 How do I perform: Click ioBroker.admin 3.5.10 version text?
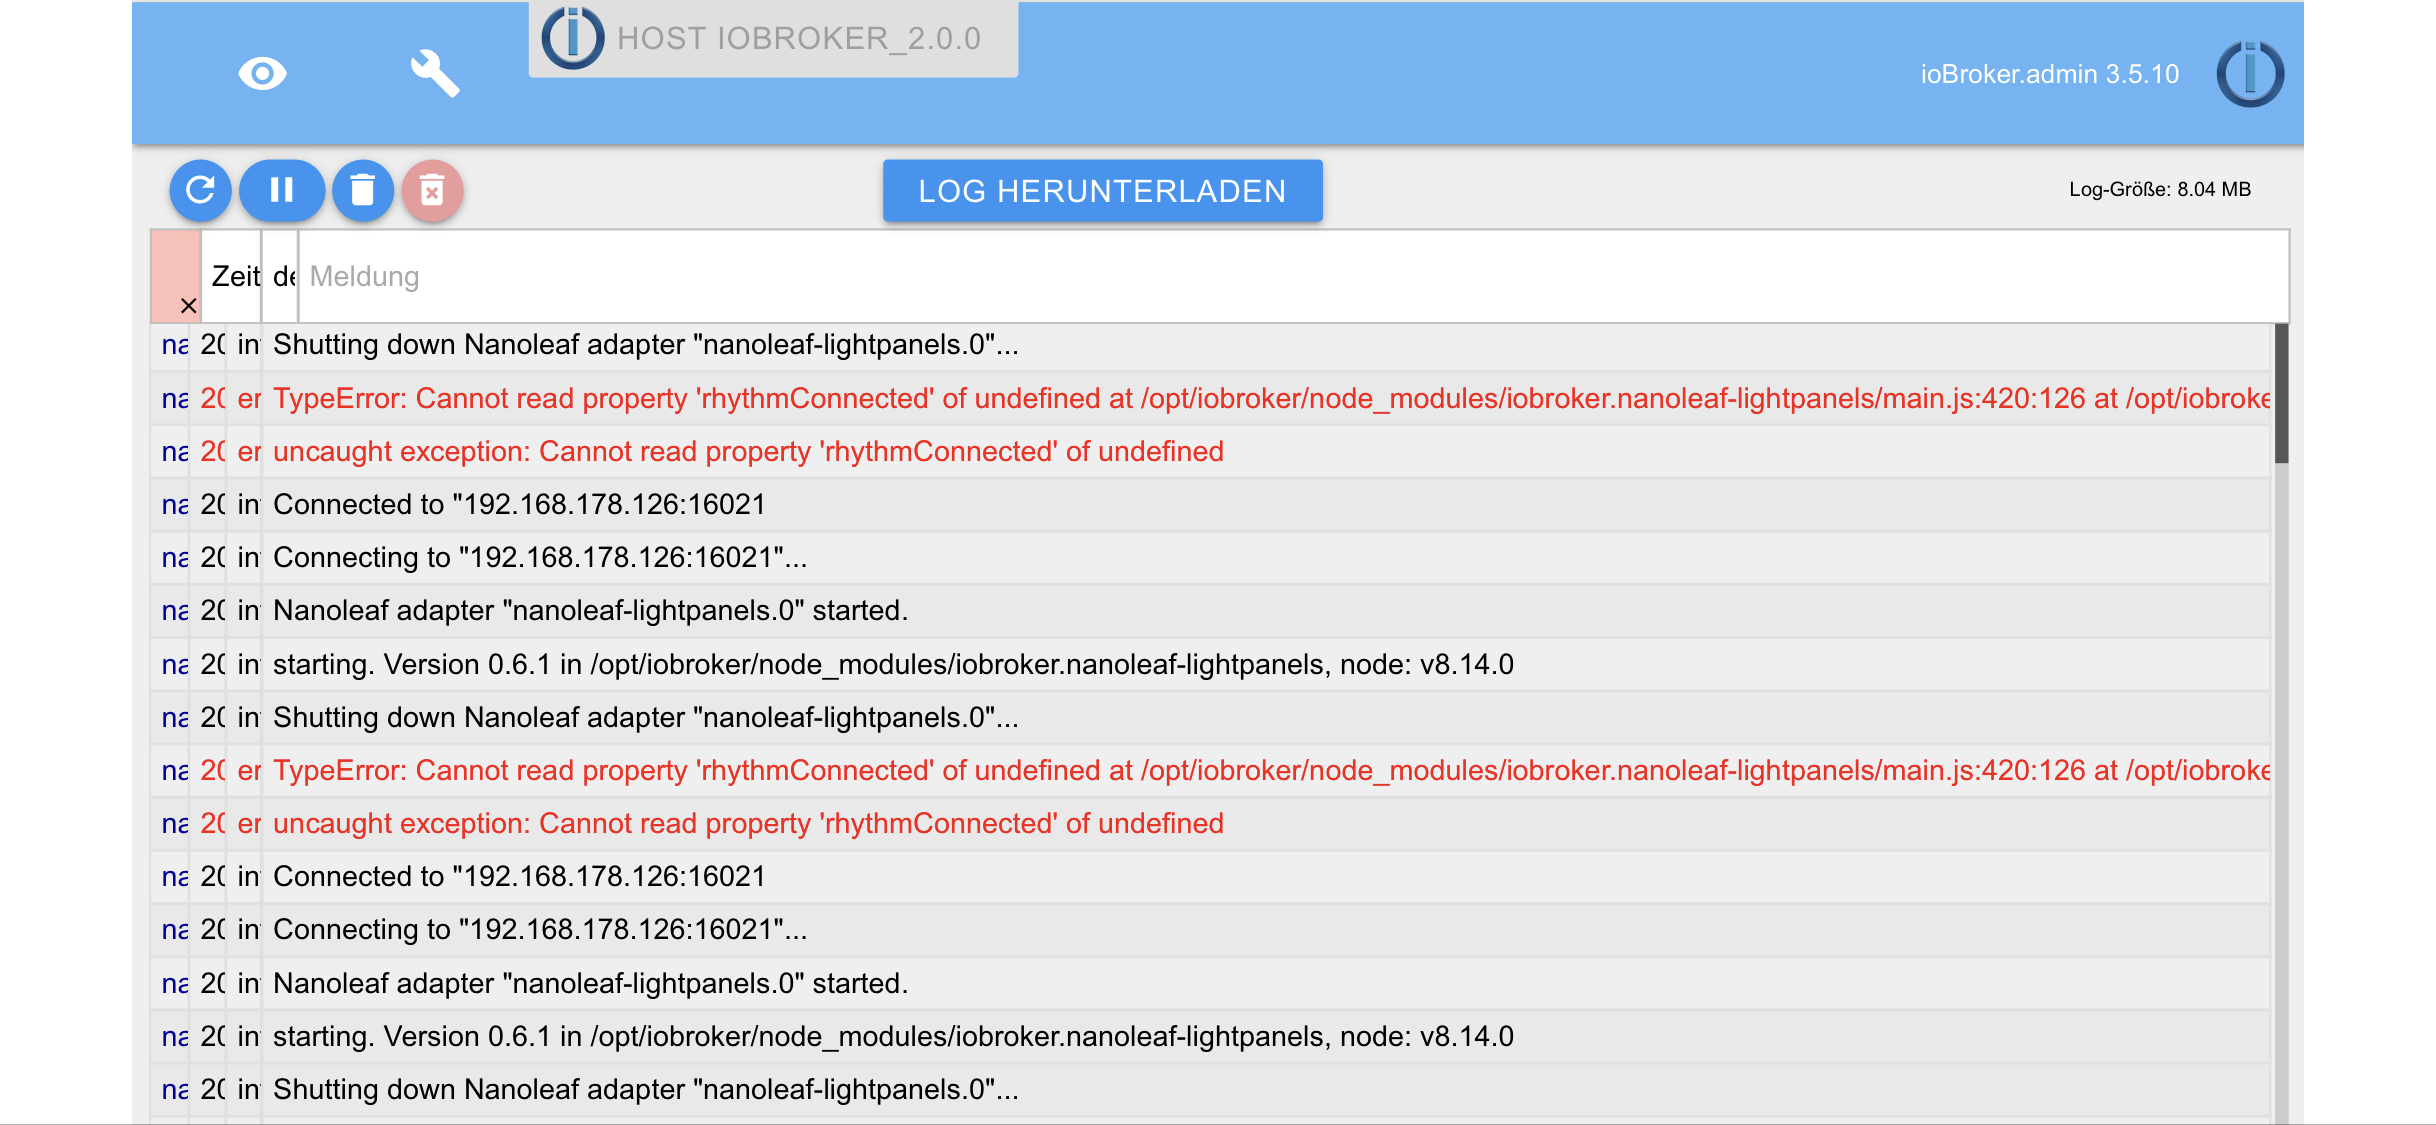pyautogui.click(x=2049, y=74)
